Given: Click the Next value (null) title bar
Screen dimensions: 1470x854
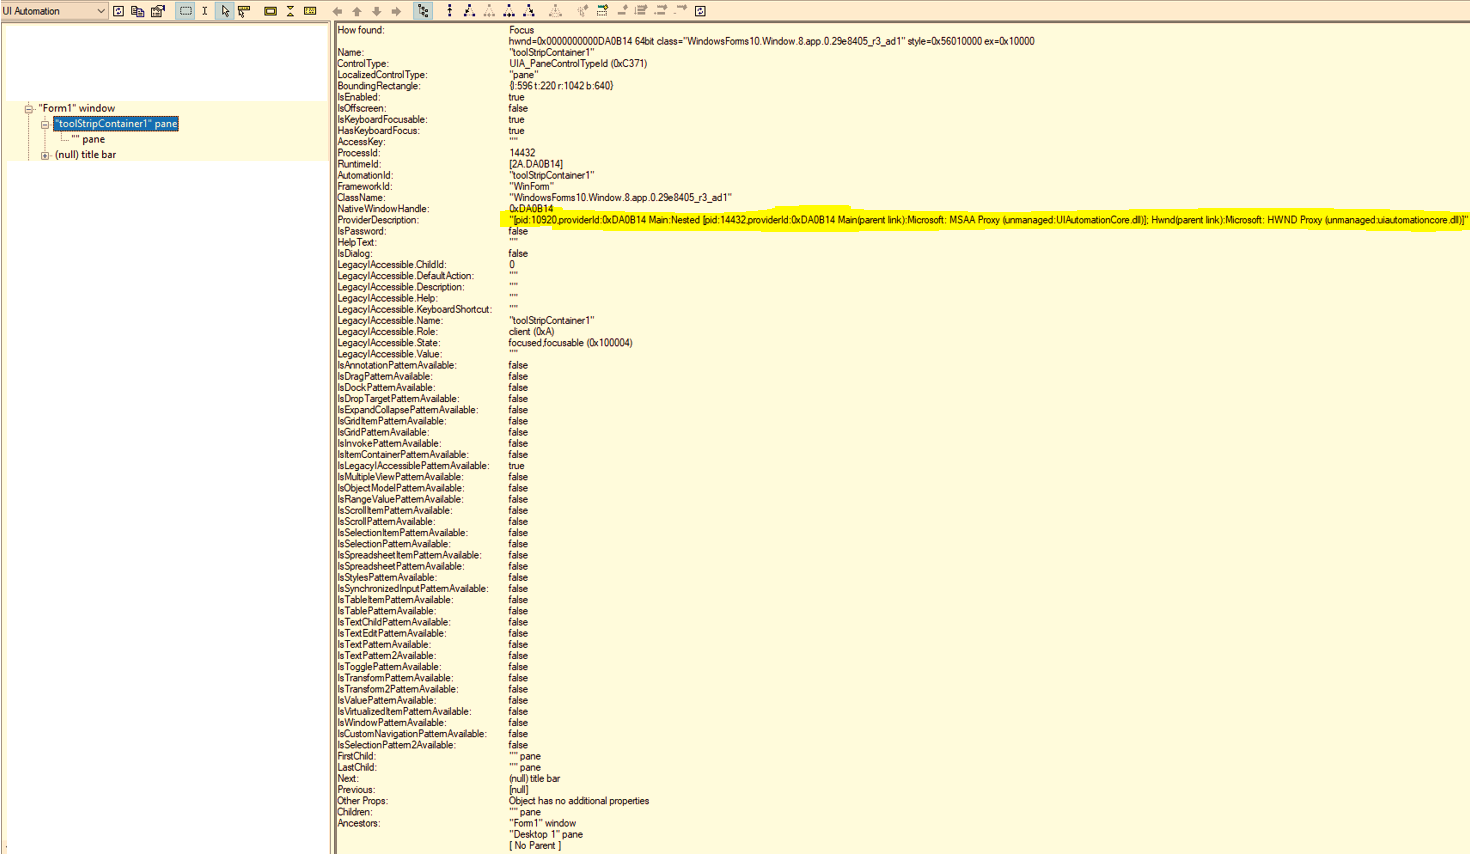Looking at the screenshot, I should tap(534, 779).
